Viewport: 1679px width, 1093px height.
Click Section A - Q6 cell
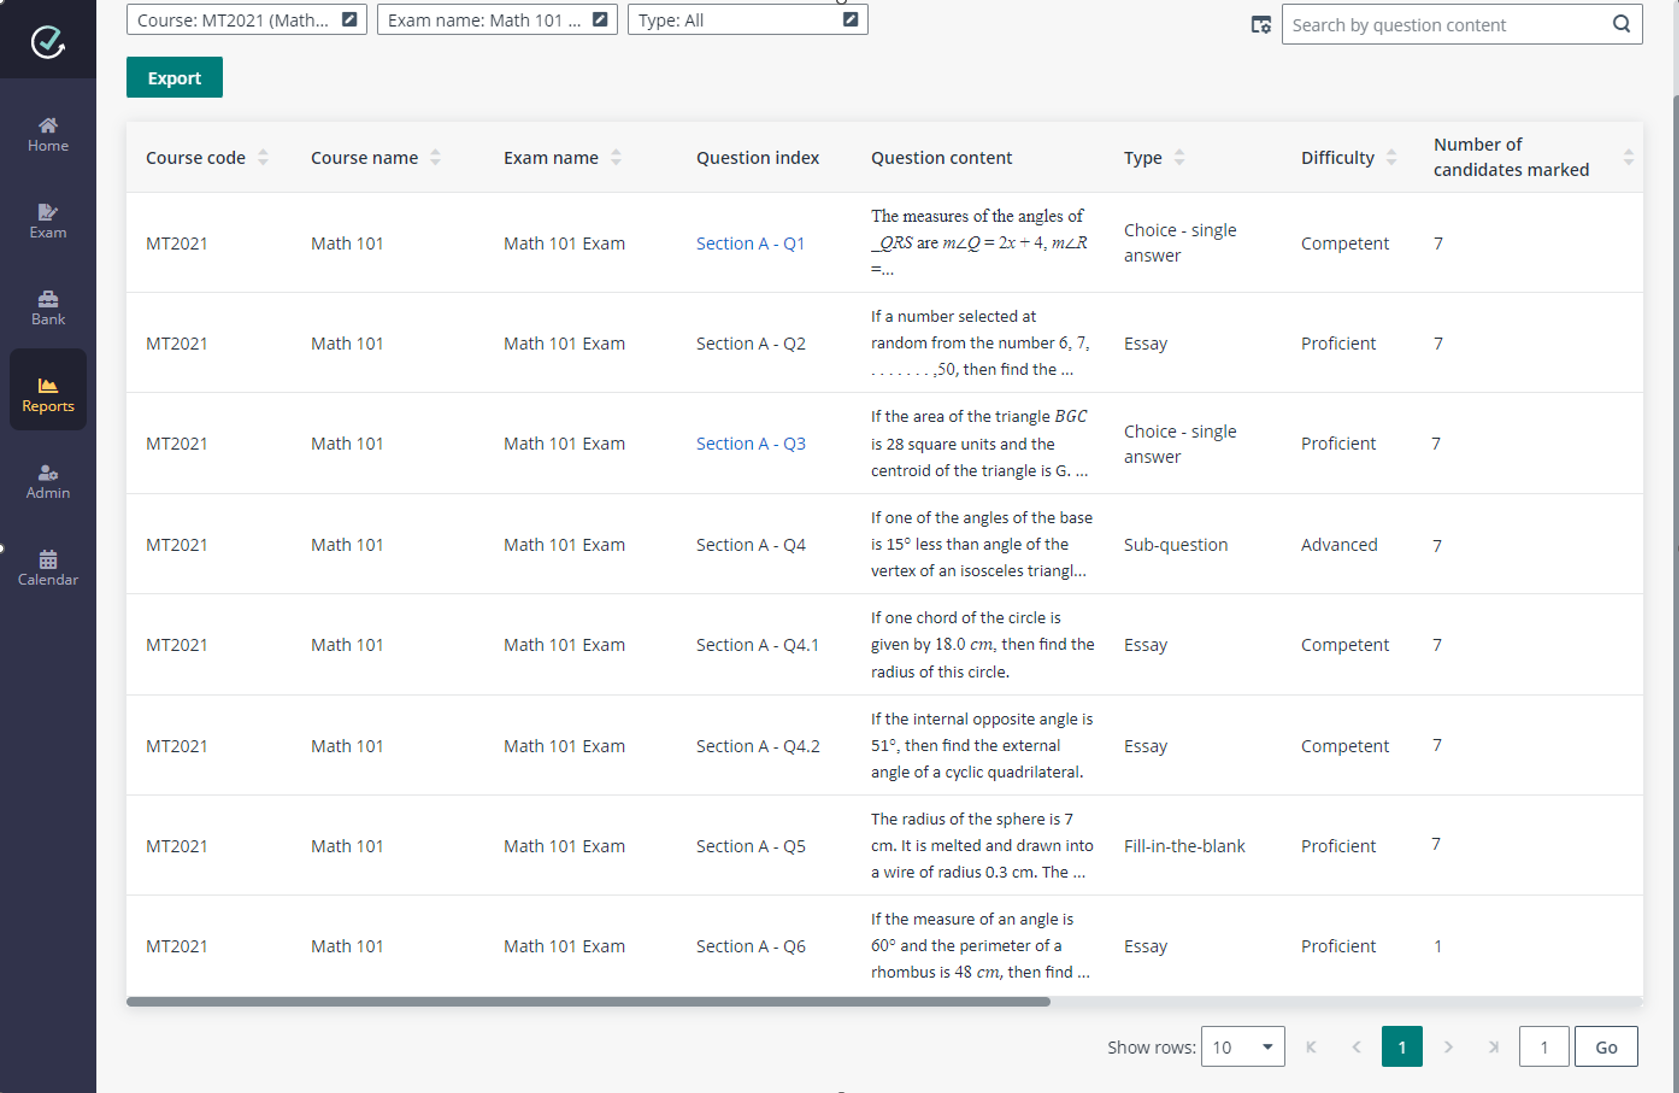(x=750, y=946)
